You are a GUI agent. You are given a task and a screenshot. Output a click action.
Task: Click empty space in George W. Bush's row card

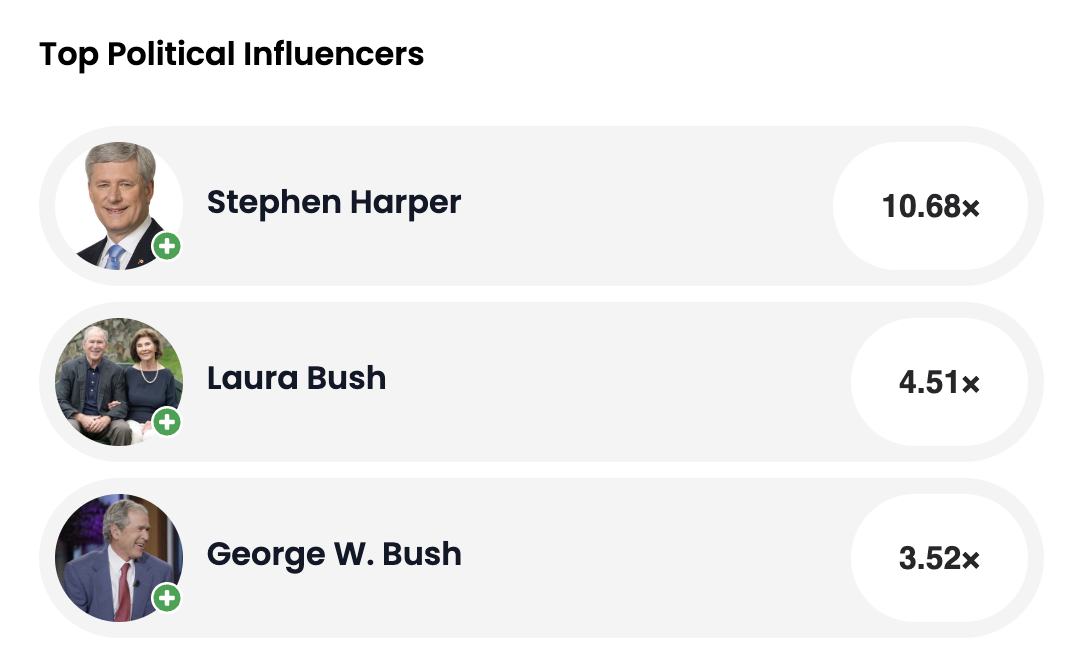pyautogui.click(x=650, y=558)
